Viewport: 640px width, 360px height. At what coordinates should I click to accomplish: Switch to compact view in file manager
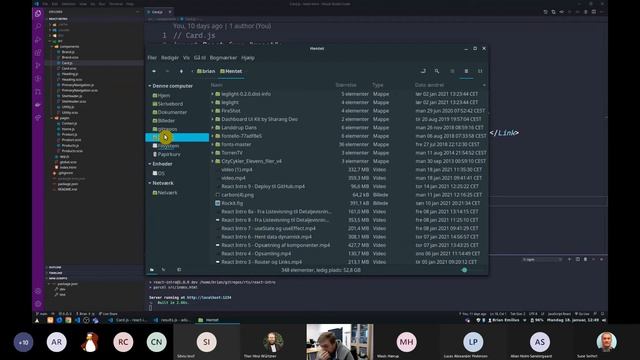pyautogui.click(x=480, y=71)
